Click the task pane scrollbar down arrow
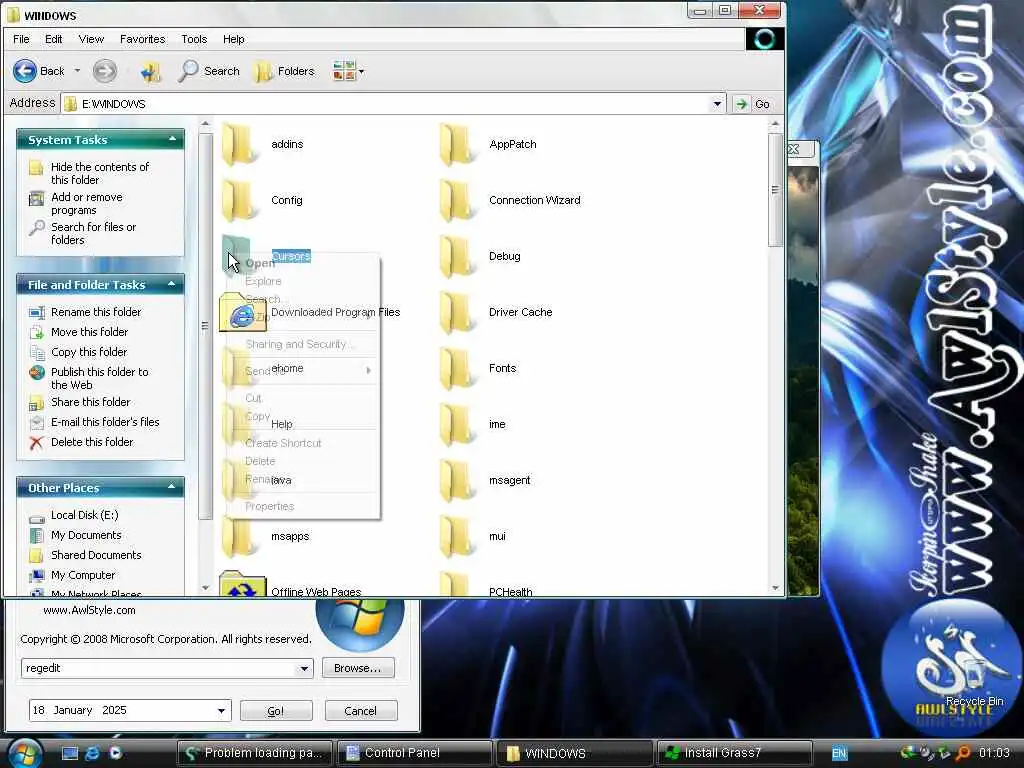The width and height of the screenshot is (1024, 768). point(205,588)
